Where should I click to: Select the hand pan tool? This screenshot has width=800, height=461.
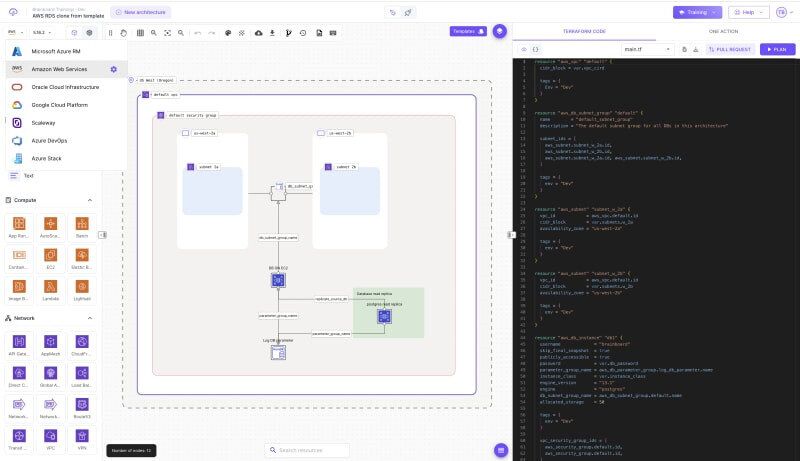coord(123,33)
